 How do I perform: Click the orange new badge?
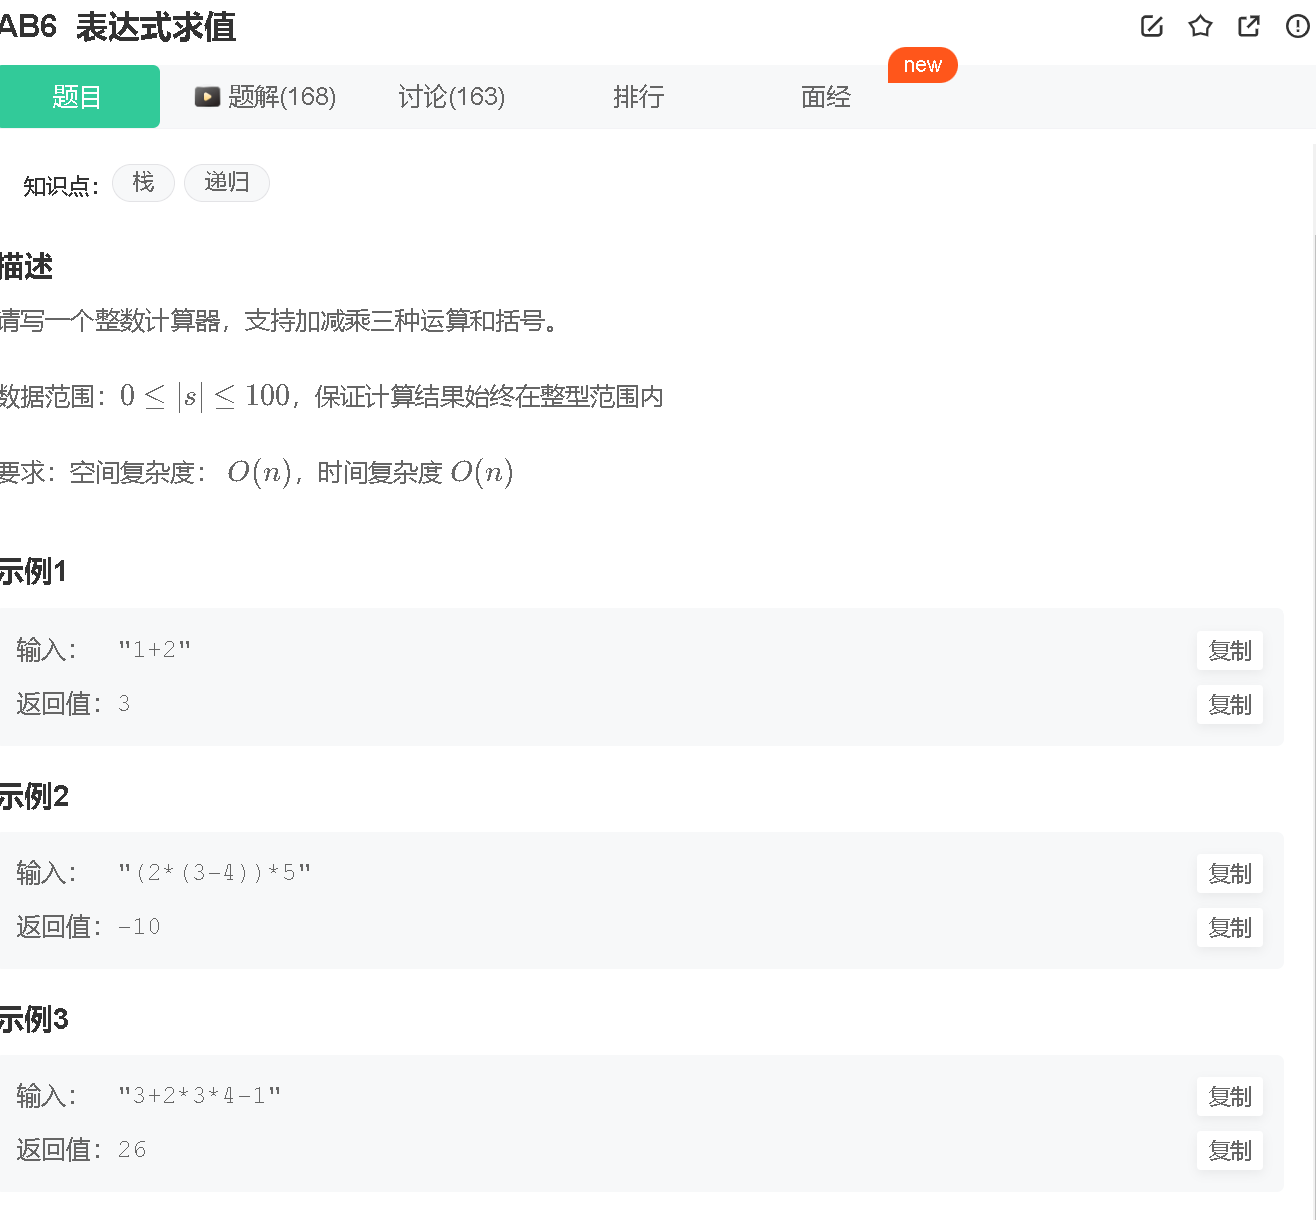(922, 65)
